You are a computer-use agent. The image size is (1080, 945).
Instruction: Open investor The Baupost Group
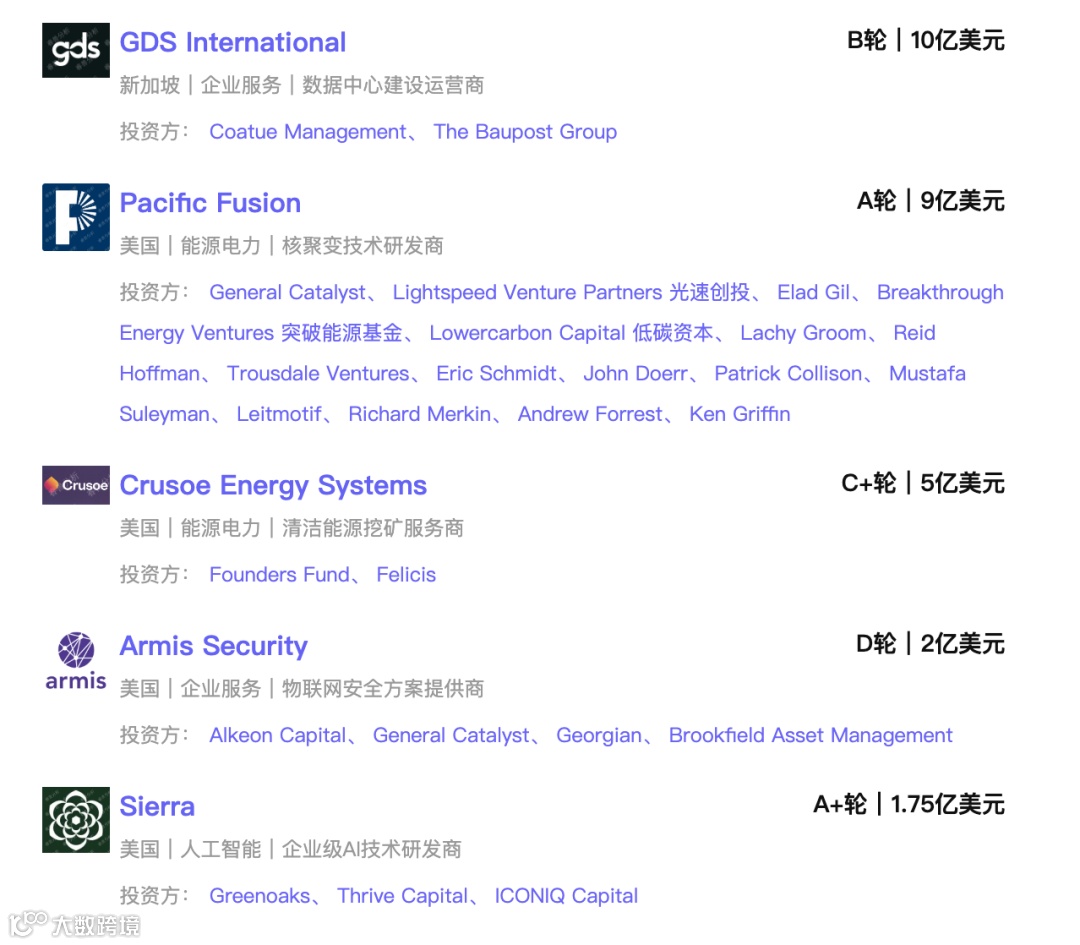[x=525, y=132]
